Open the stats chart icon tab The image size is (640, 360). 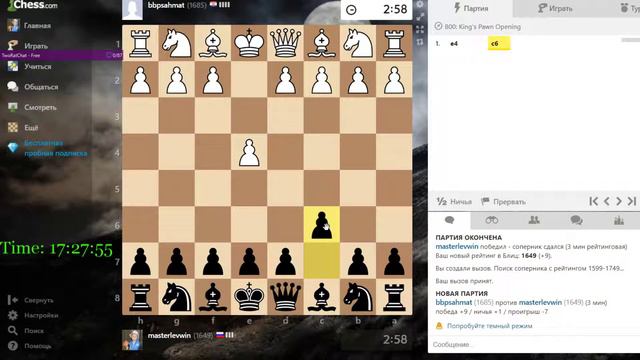619,220
